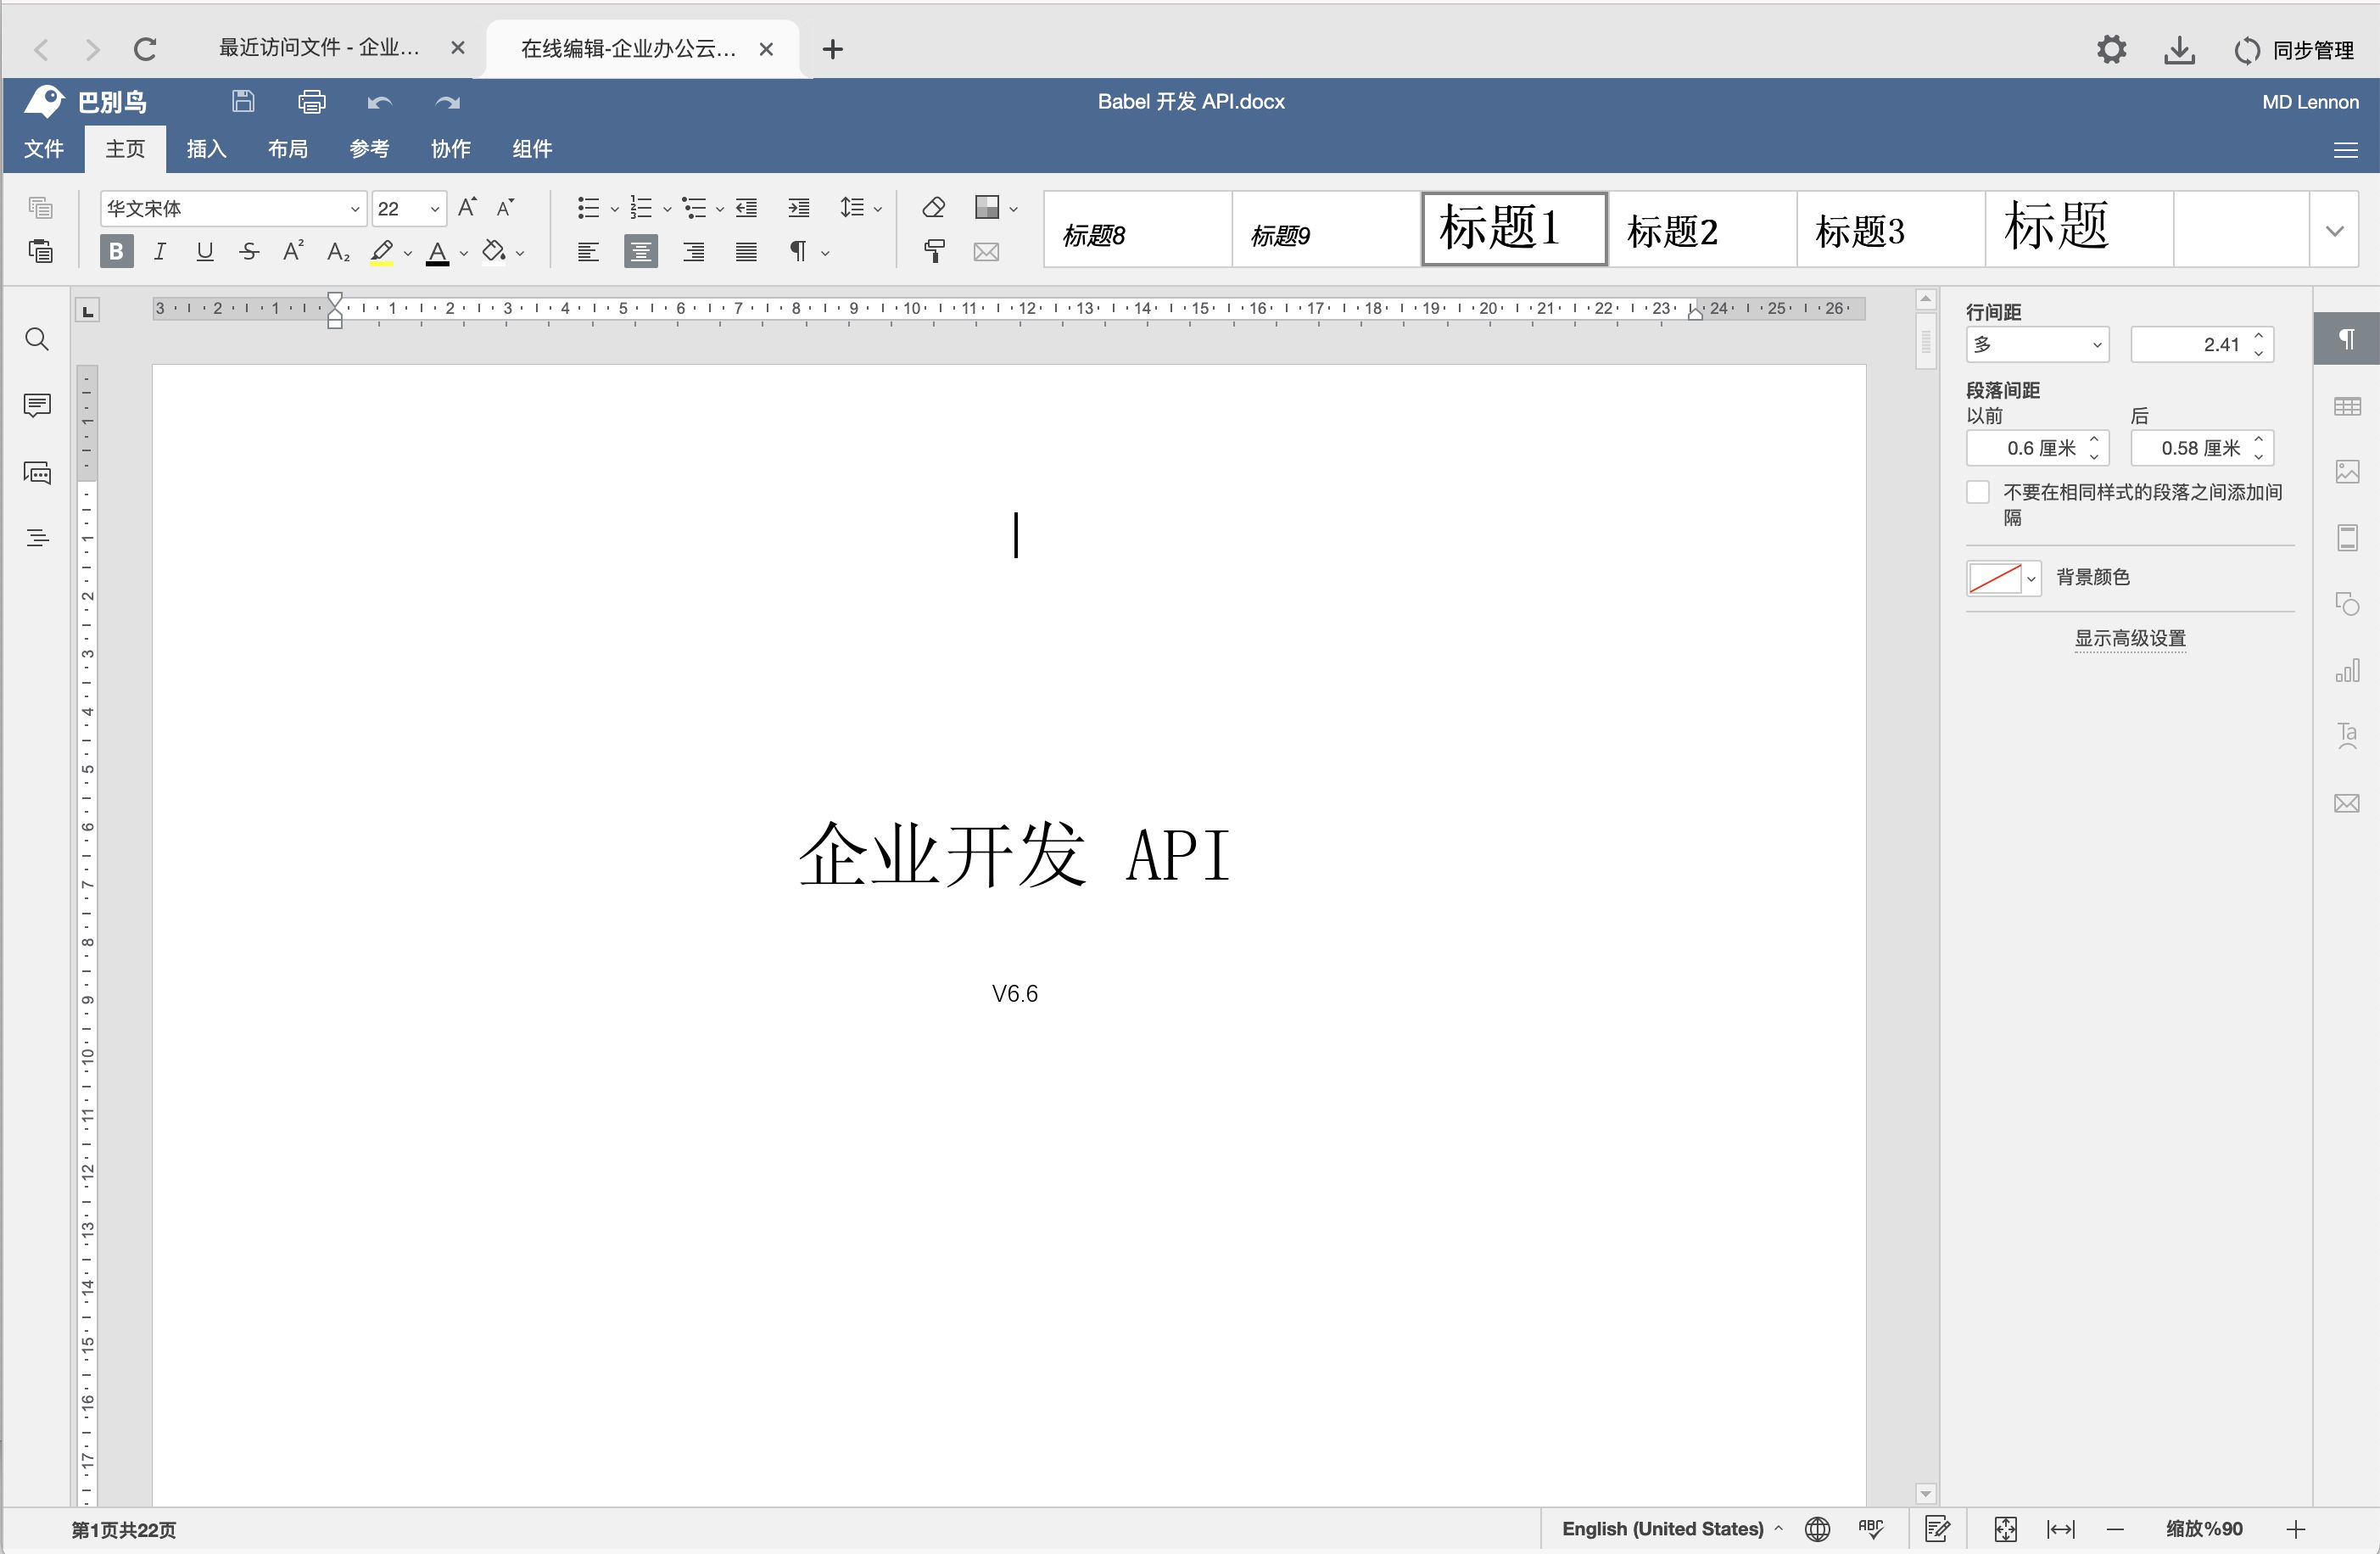Click the copy icon in ribbon

[40, 208]
